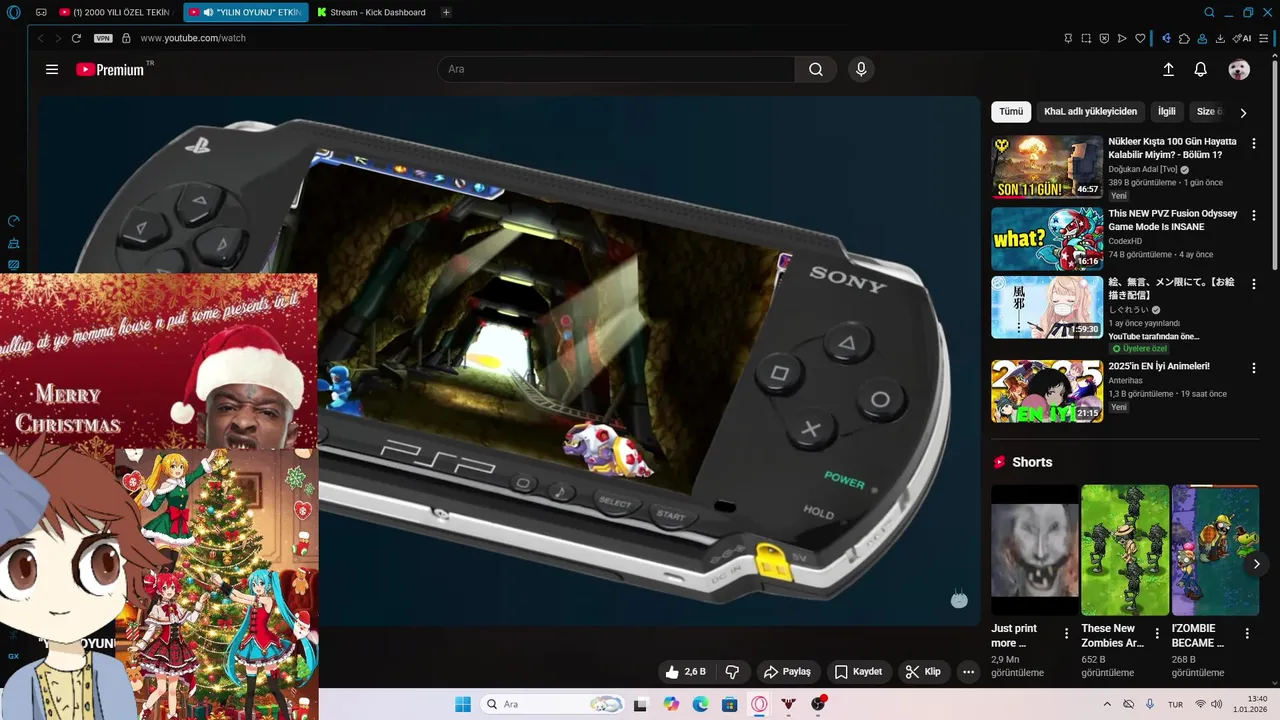The height and width of the screenshot is (720, 1280).
Task: Like the video with 2,6 B thumbs up
Action: [686, 672]
